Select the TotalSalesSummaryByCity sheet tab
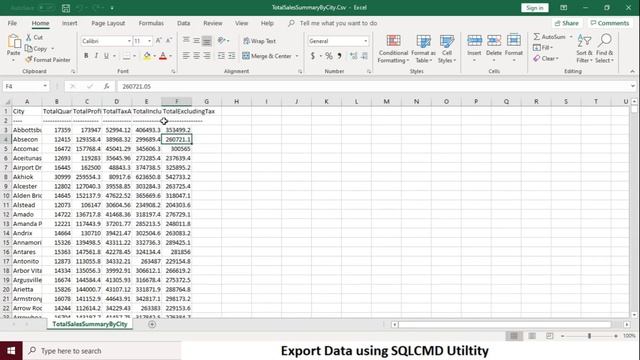Image resolution: width=640 pixels, height=360 pixels. click(x=90, y=324)
